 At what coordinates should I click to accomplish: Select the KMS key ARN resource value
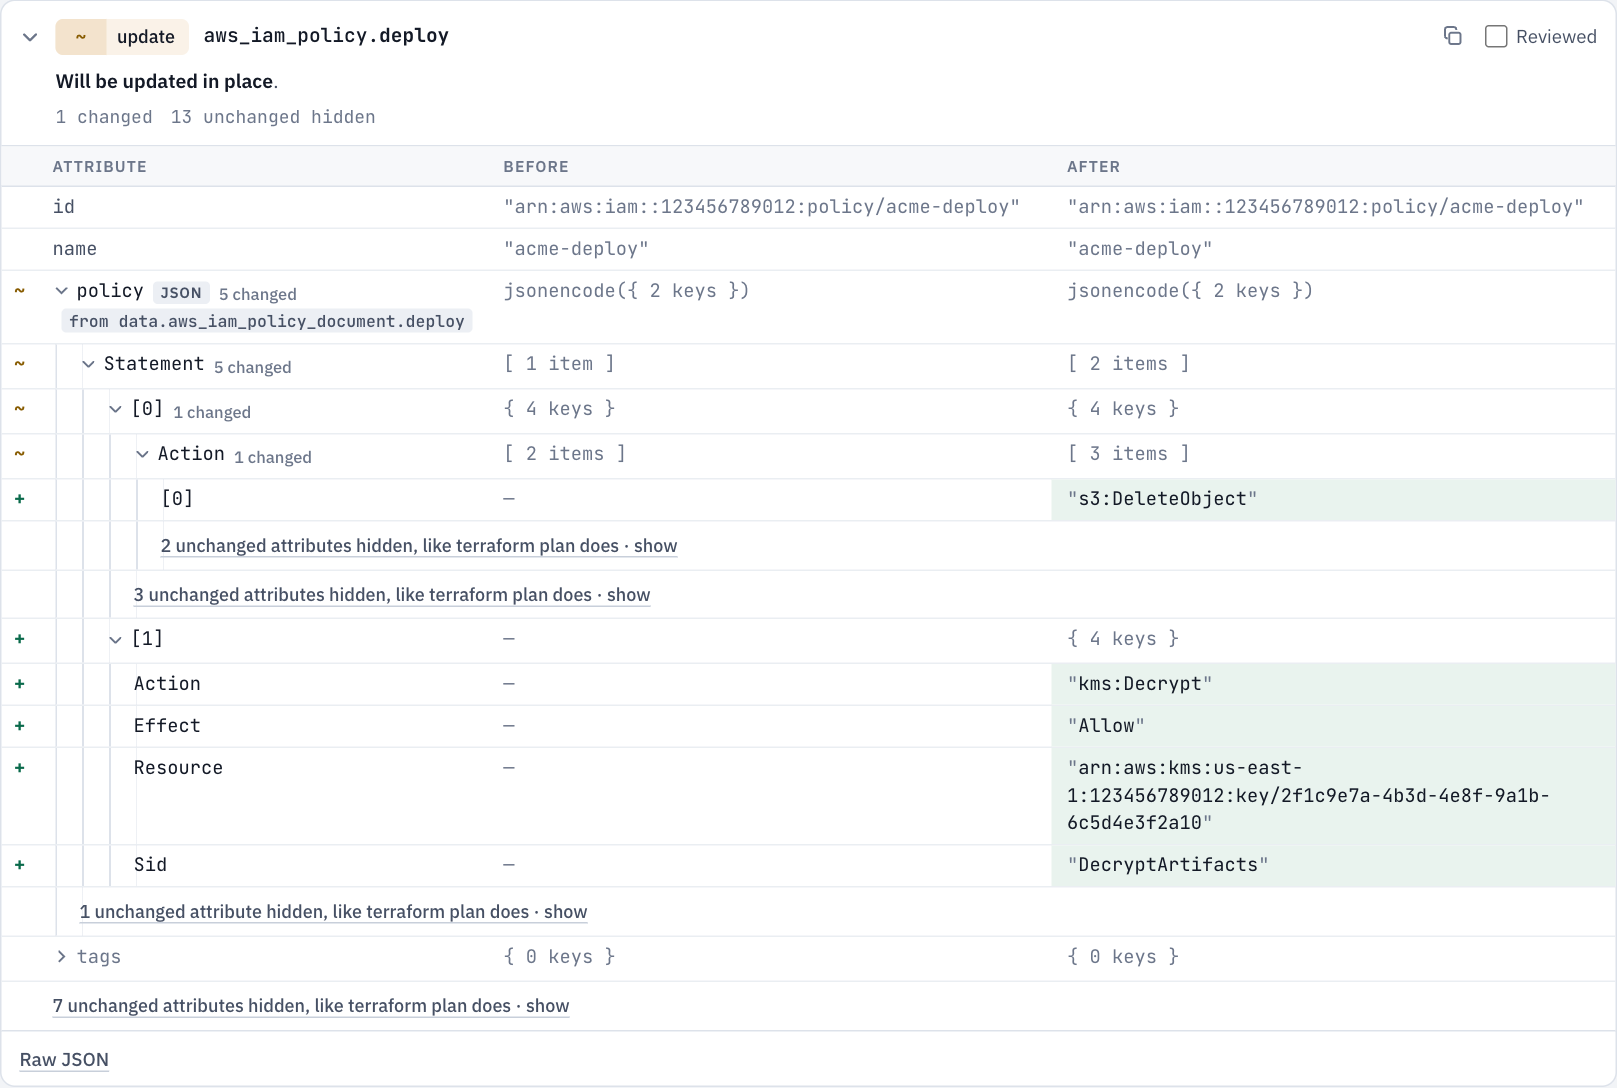coord(1308,796)
